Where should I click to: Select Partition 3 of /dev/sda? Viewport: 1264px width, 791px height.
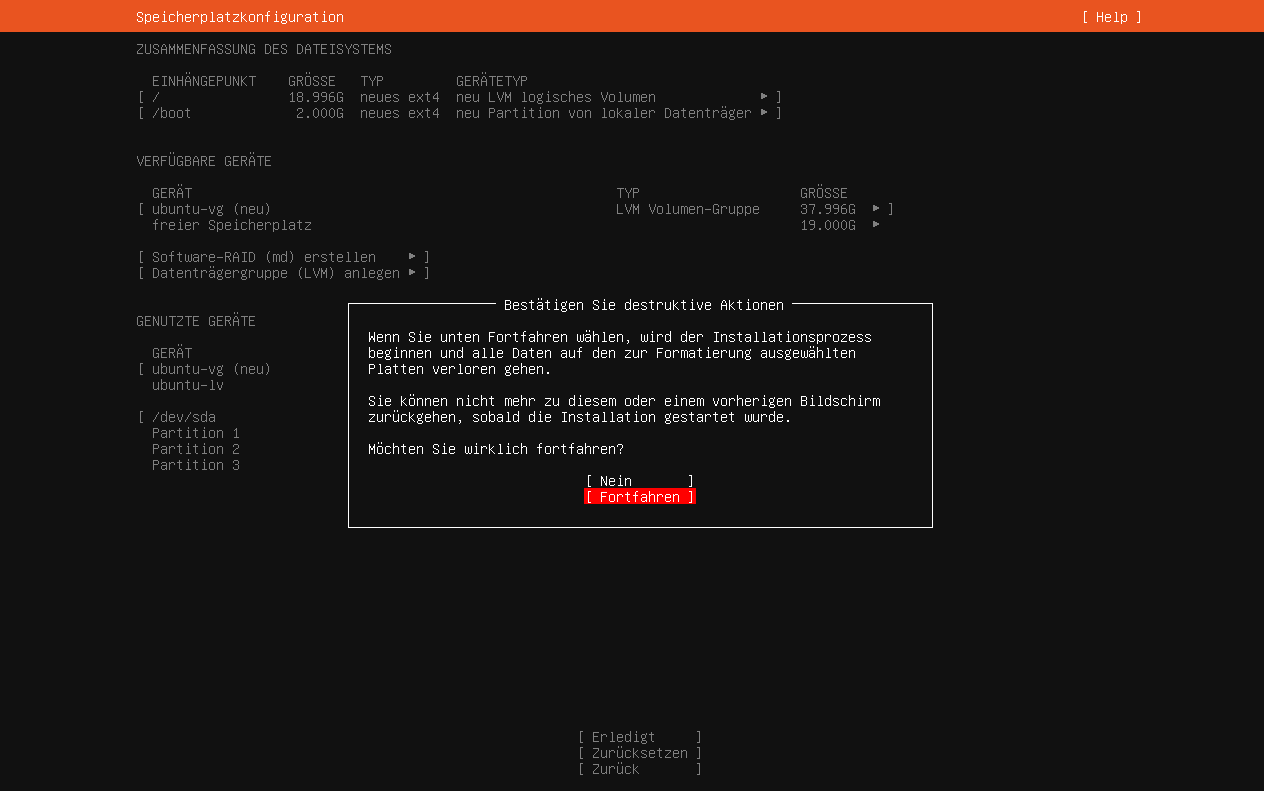(x=195, y=464)
